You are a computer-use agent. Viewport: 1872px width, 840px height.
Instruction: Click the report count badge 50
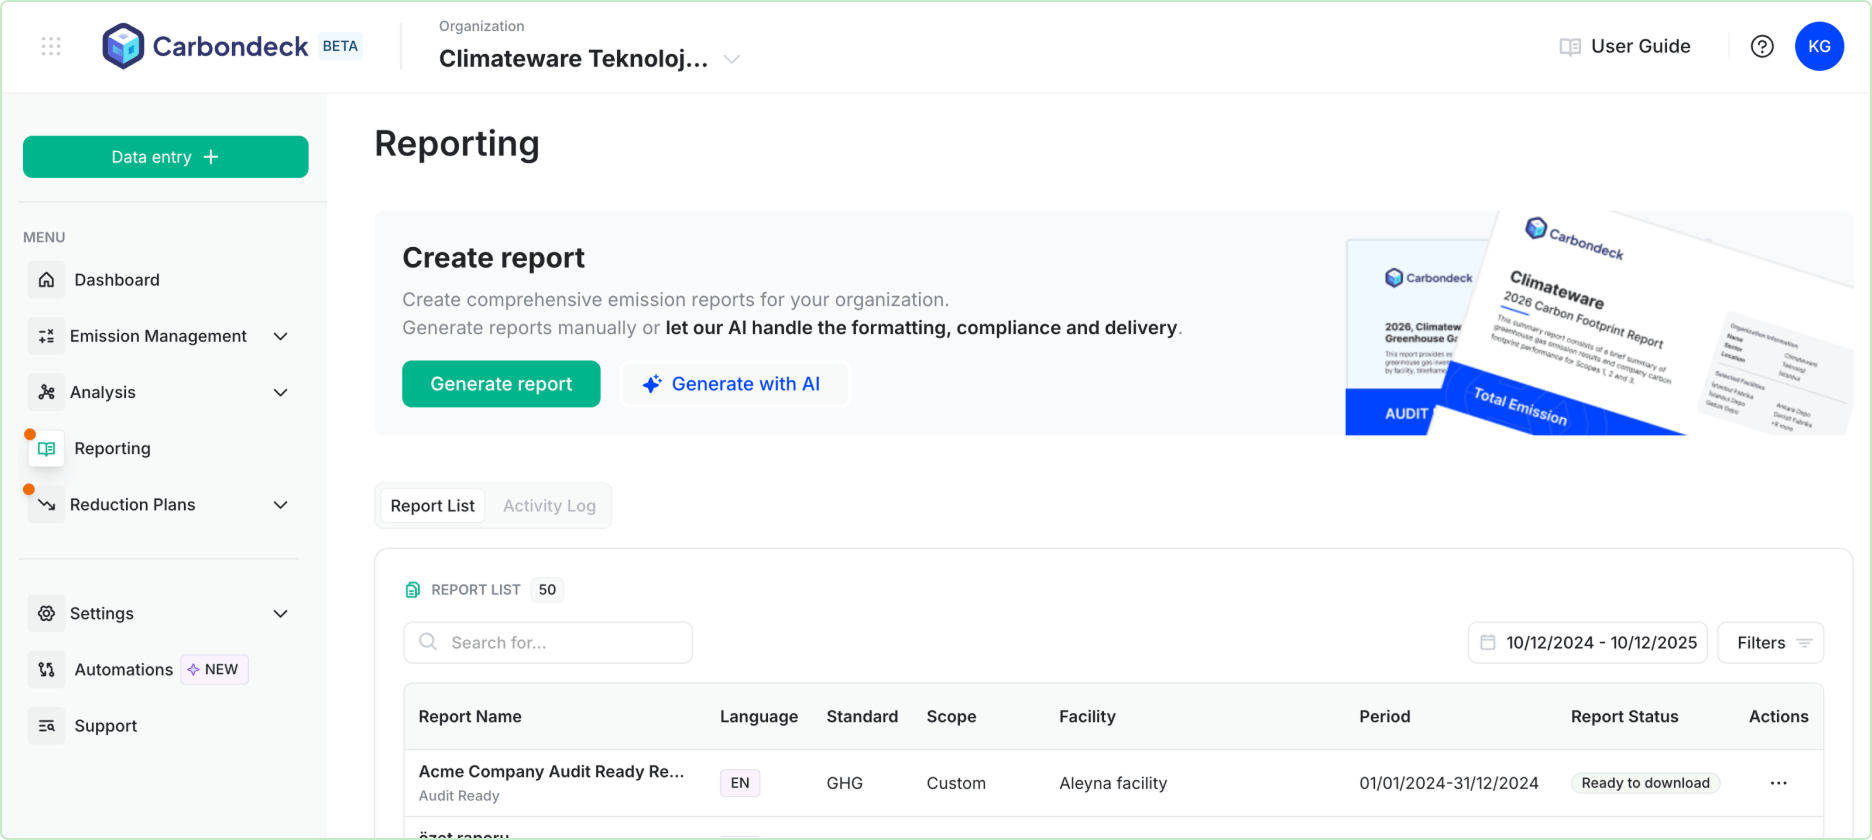pyautogui.click(x=547, y=590)
